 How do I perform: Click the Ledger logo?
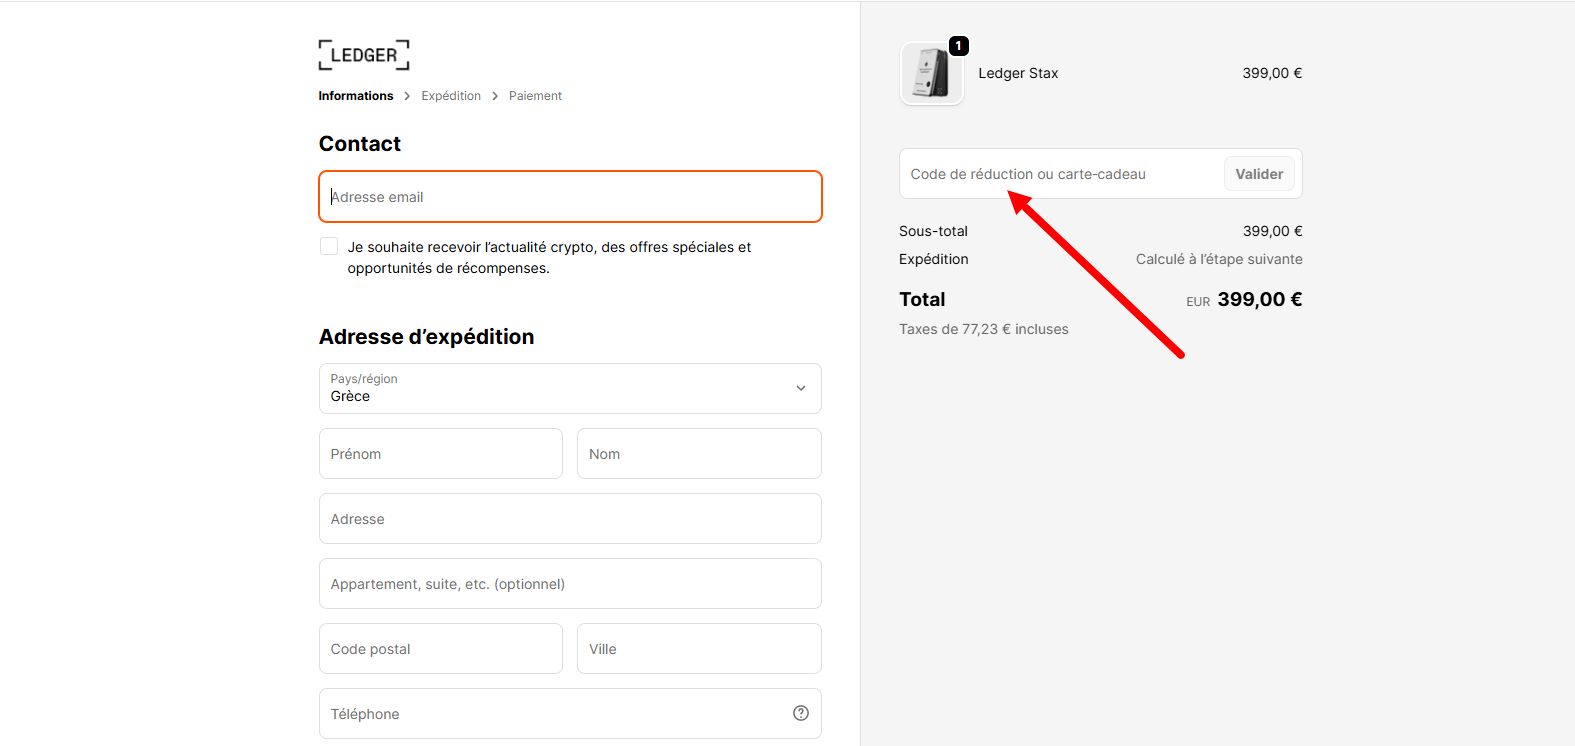(364, 55)
